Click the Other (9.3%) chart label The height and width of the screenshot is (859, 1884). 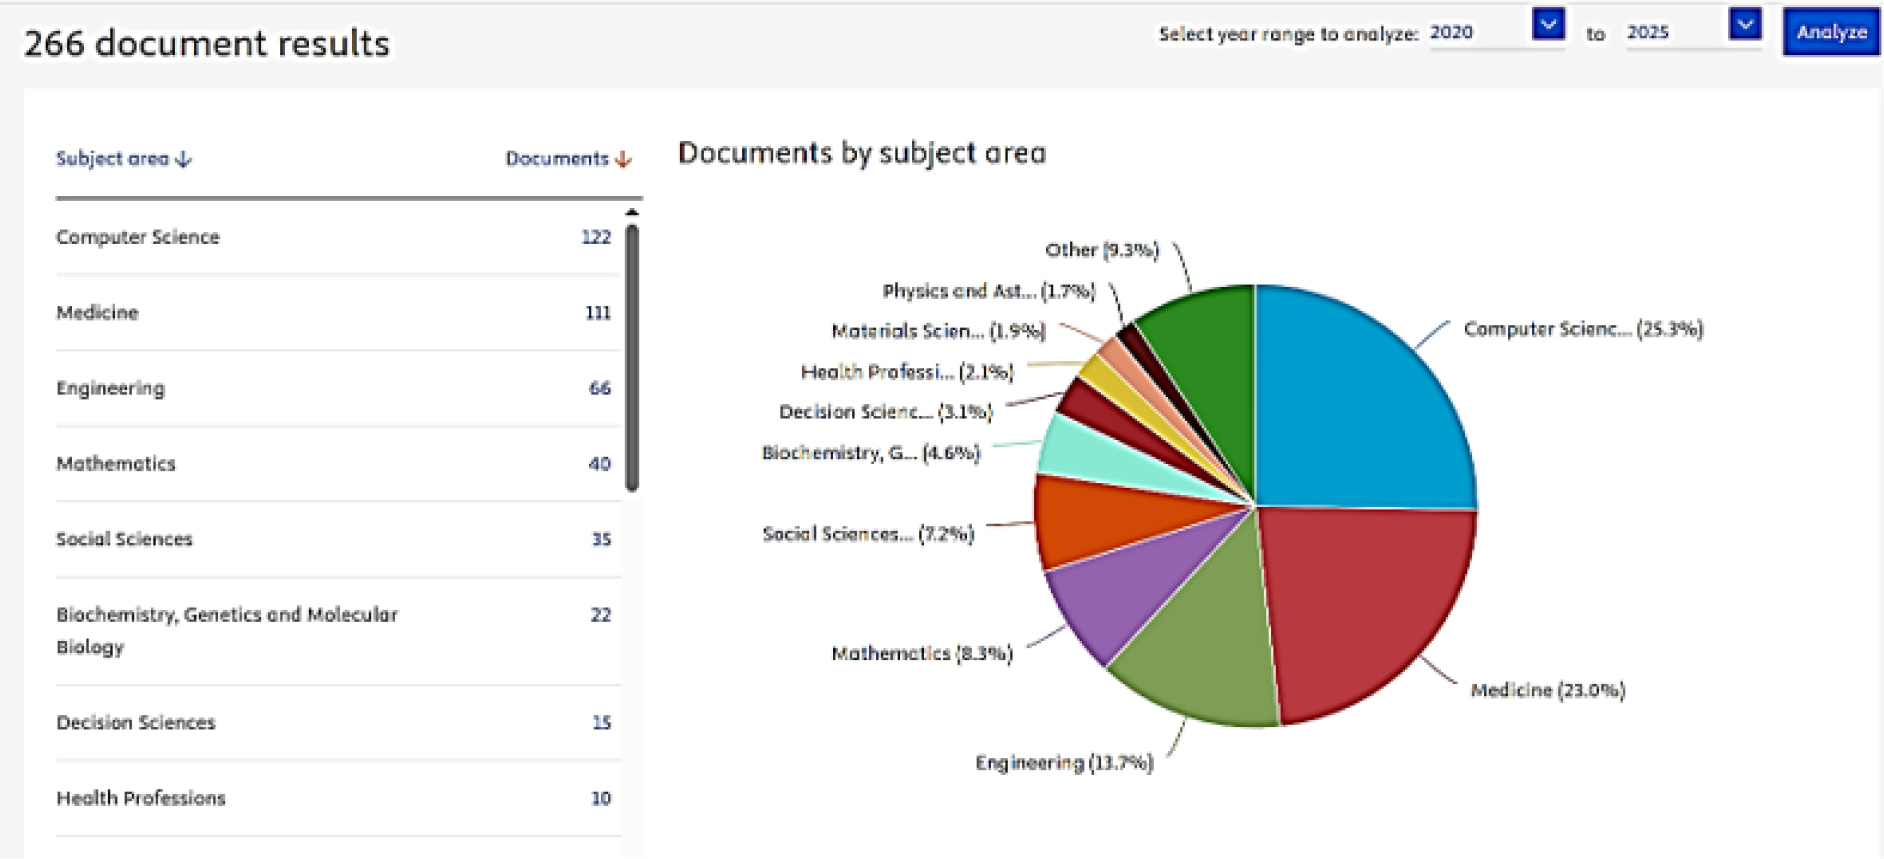[1102, 249]
